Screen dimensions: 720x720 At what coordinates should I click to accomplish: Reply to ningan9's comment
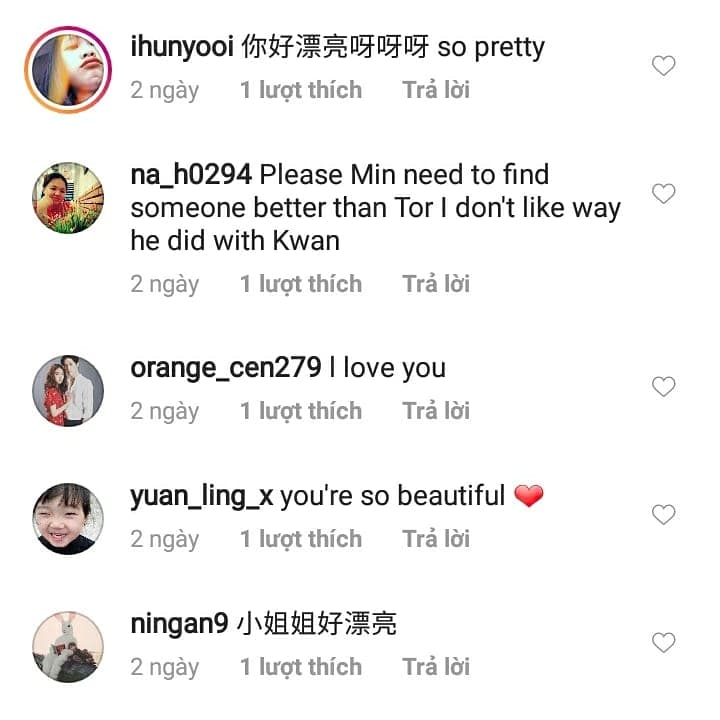(x=436, y=667)
